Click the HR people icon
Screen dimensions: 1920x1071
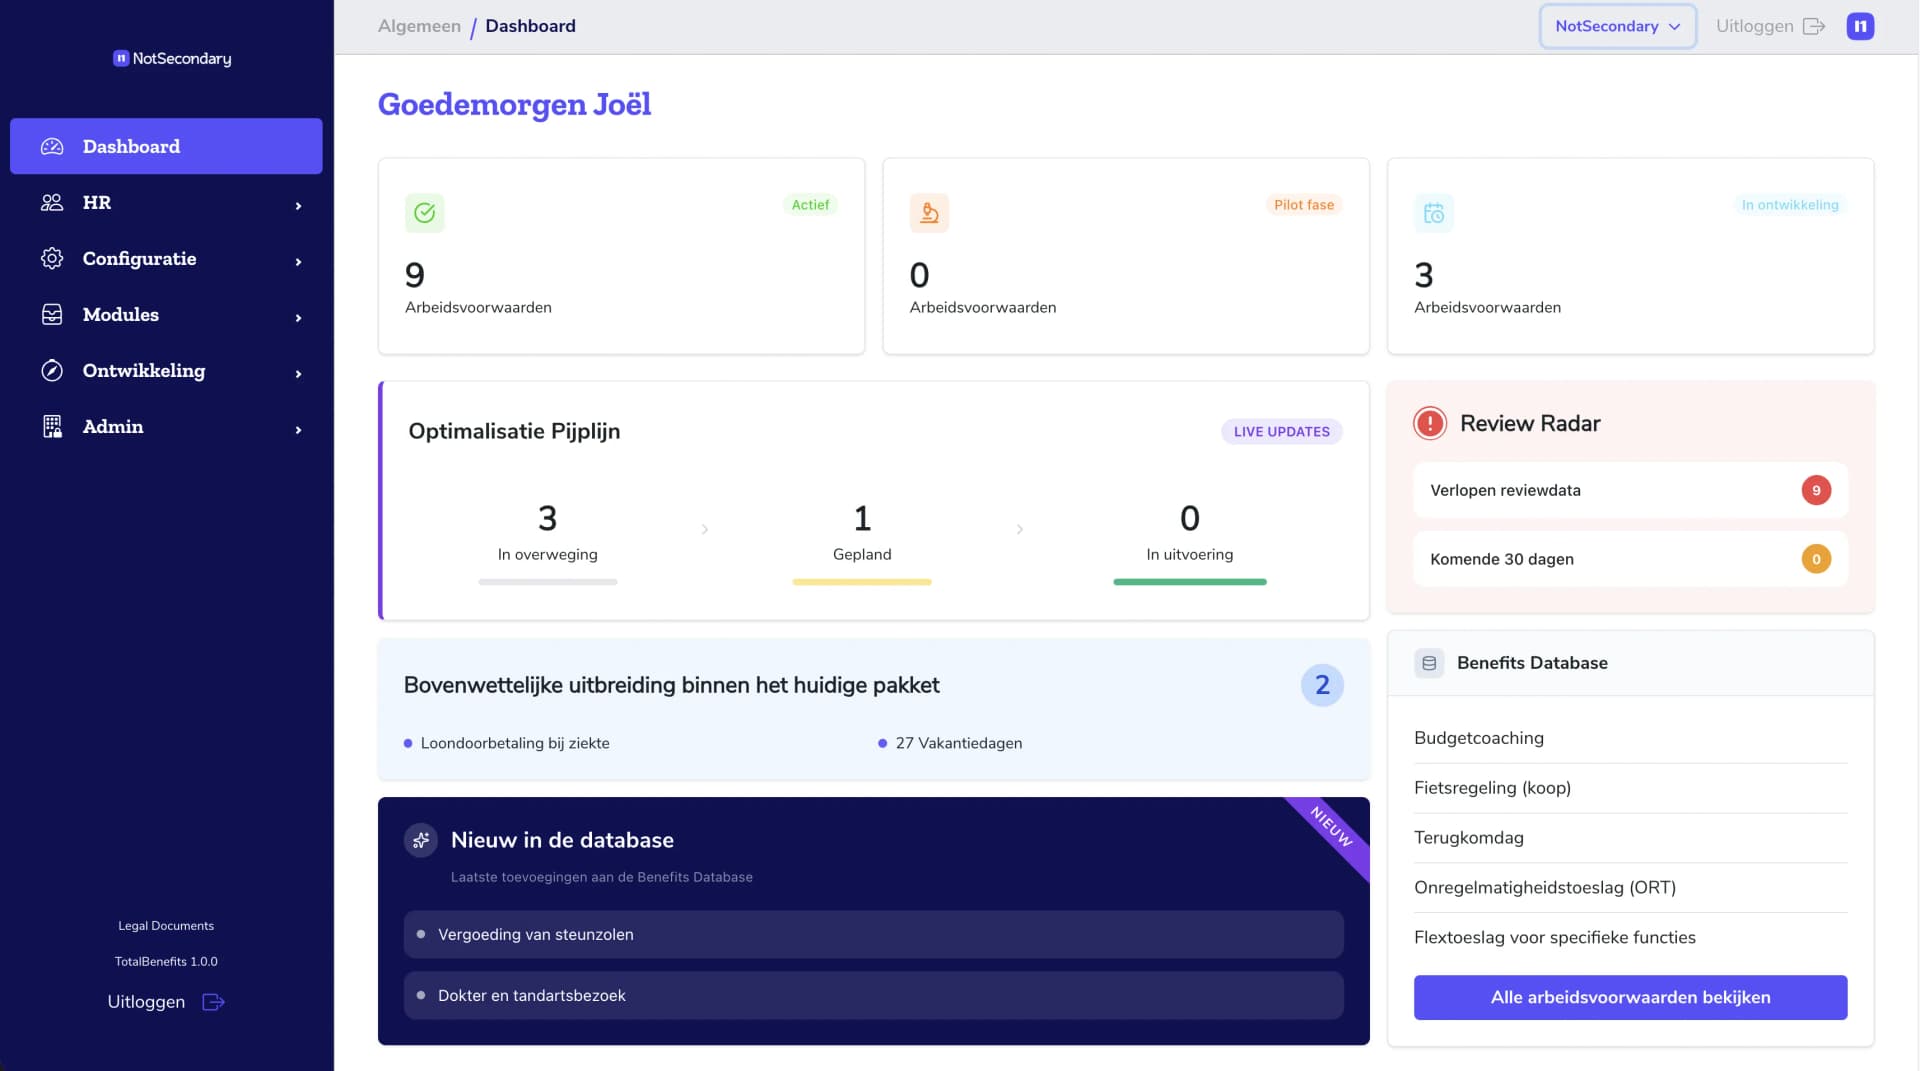[x=51, y=202]
